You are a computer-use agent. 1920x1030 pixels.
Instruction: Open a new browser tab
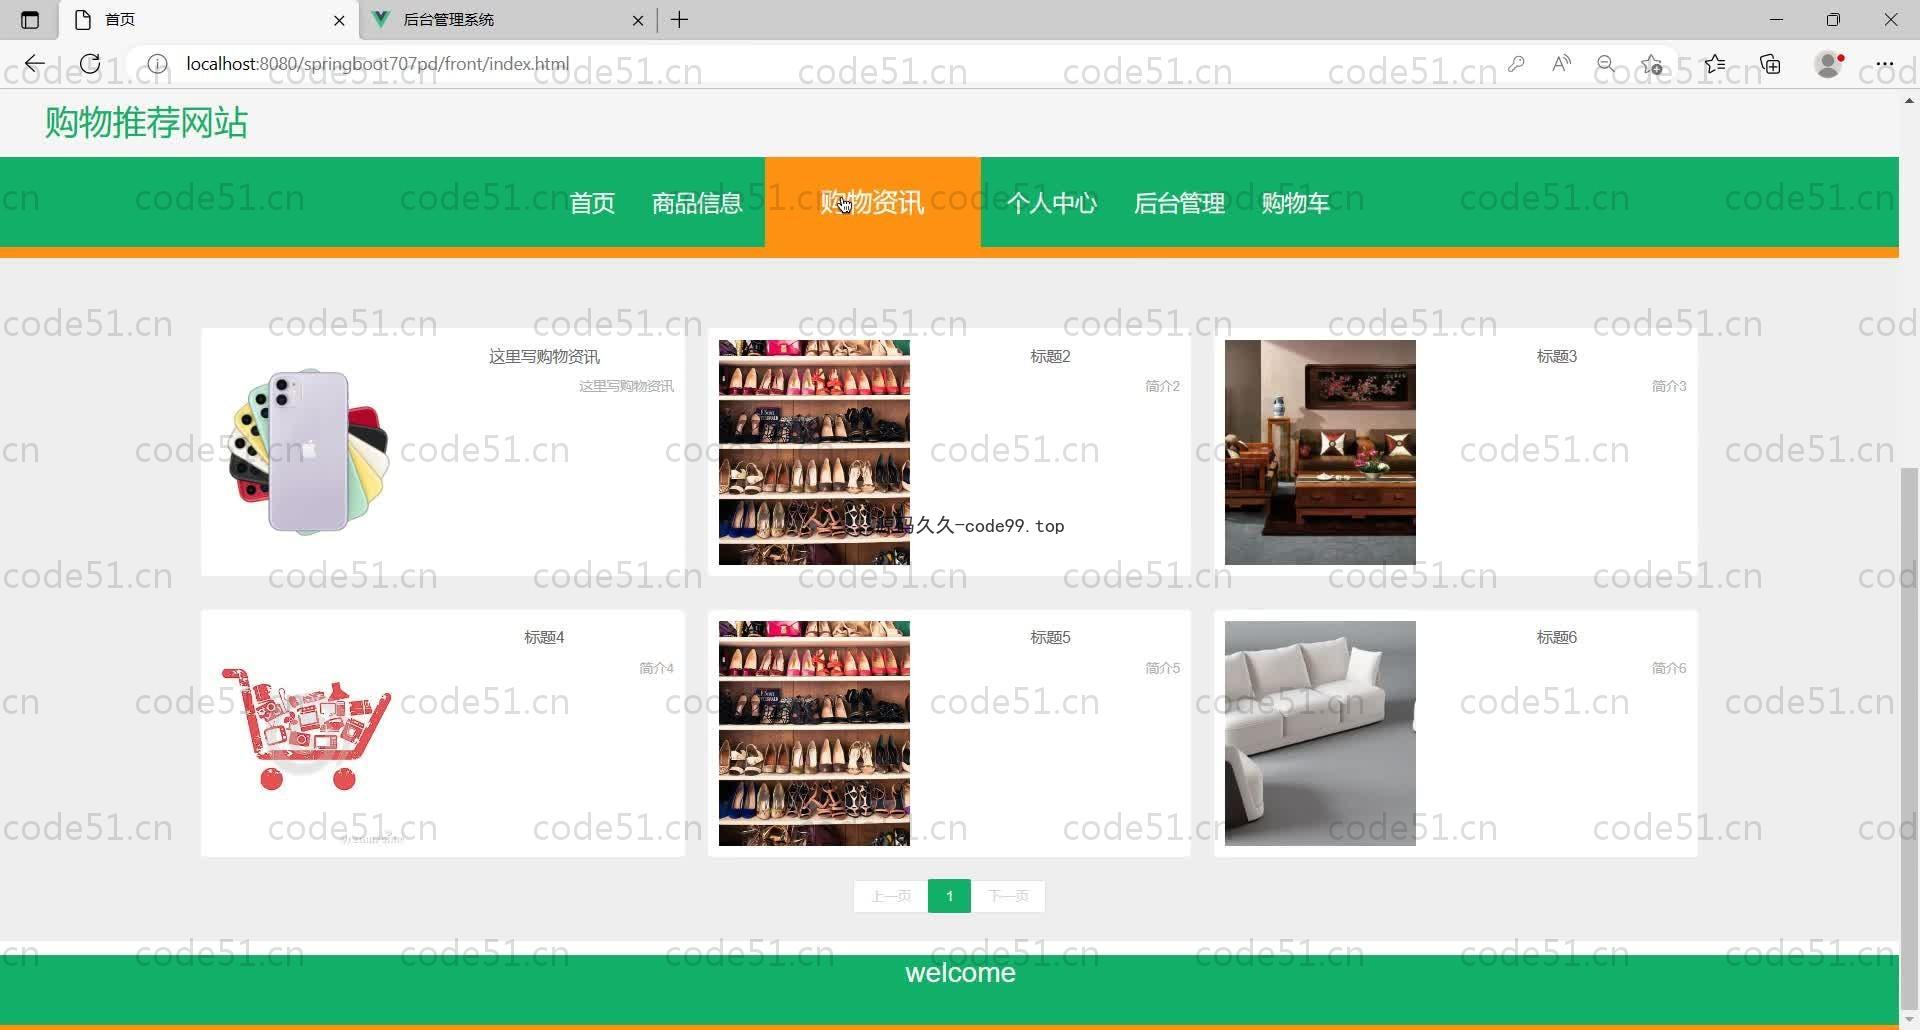point(679,20)
